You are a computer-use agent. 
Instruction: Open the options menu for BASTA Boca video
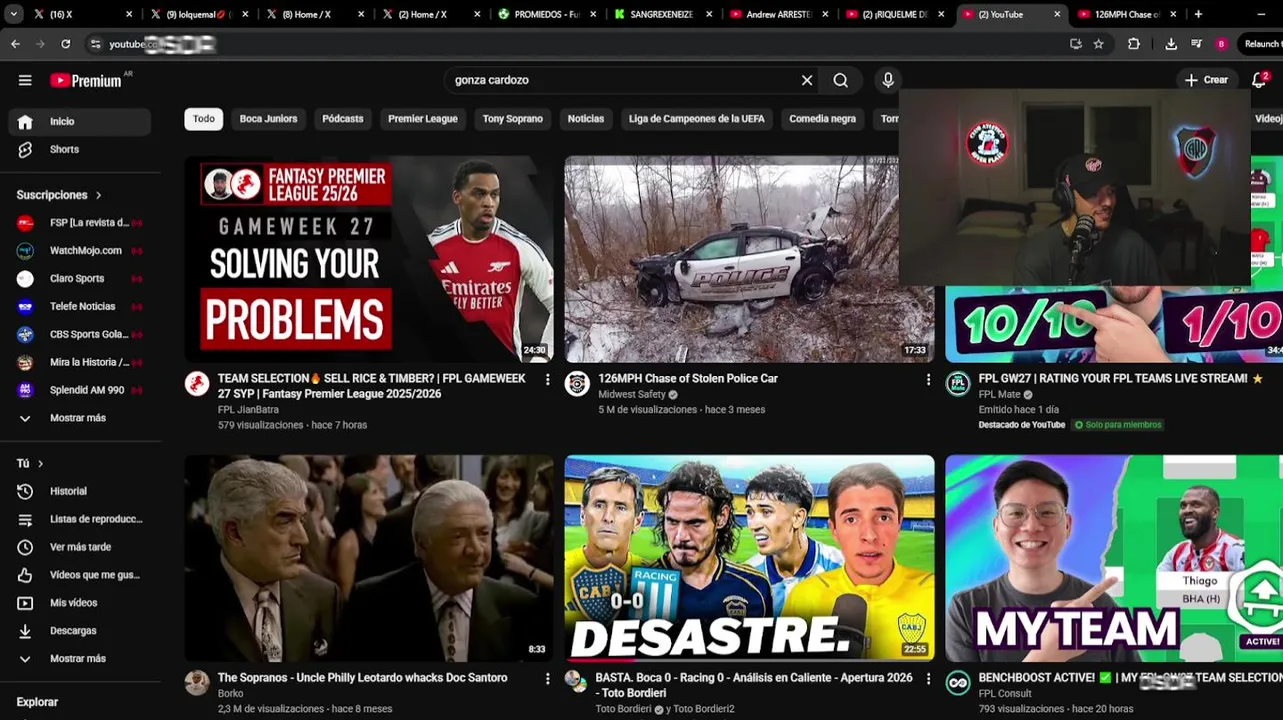pyautogui.click(x=928, y=679)
